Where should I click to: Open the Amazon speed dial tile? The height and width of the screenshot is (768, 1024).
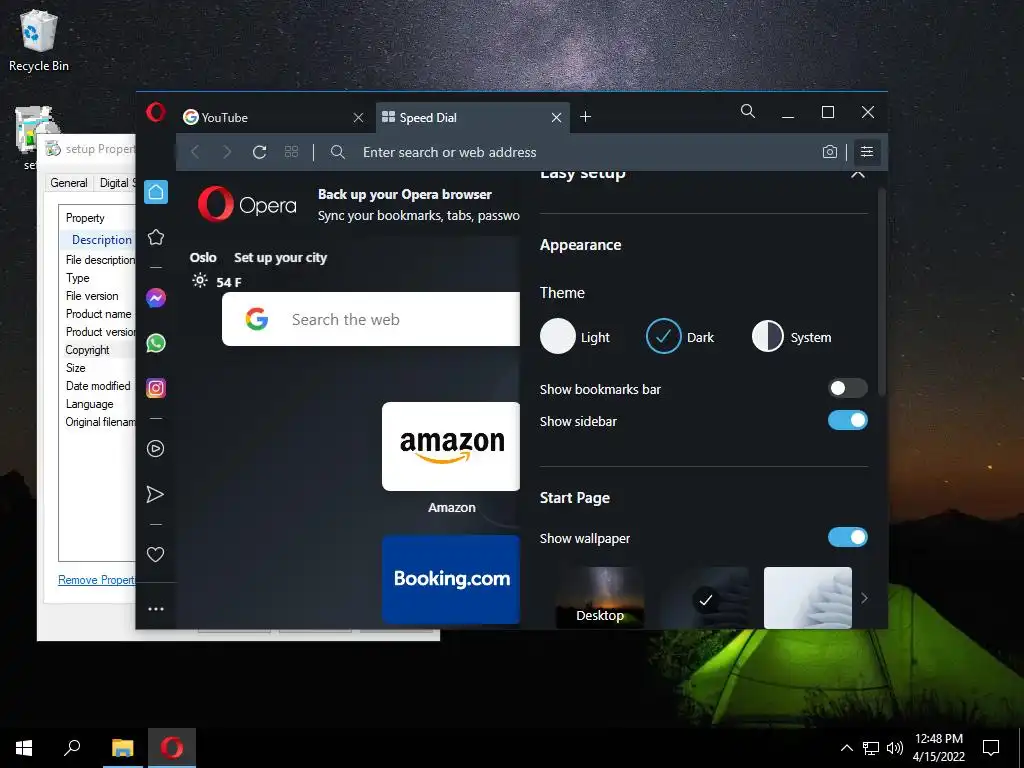451,446
